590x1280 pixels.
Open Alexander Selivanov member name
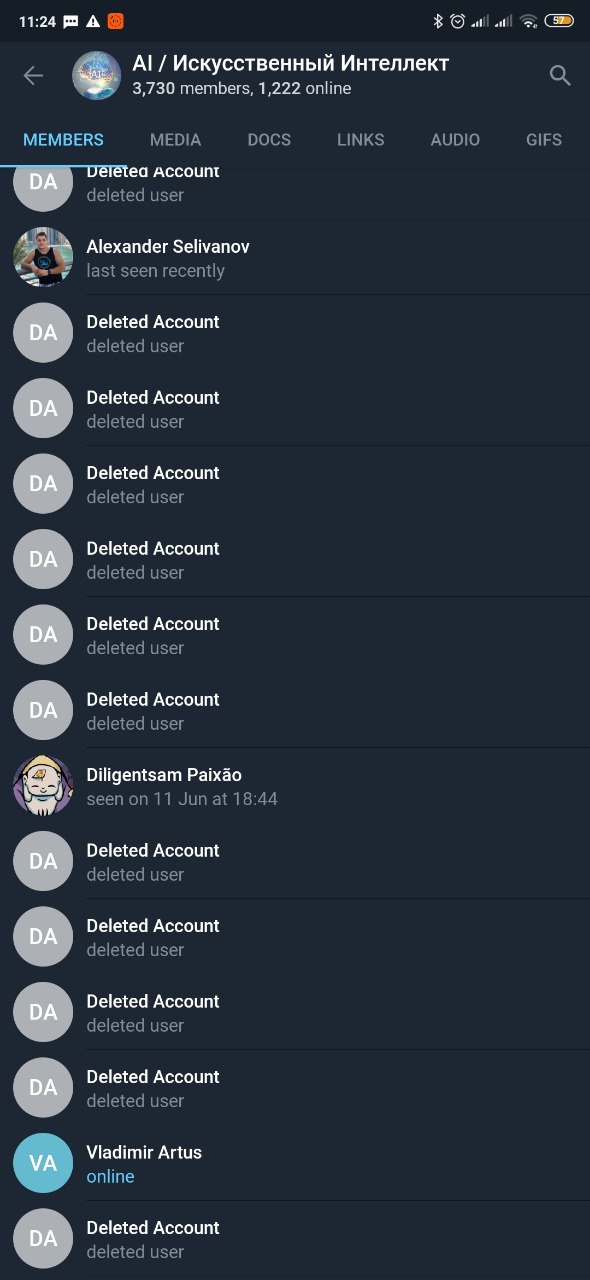pos(168,246)
